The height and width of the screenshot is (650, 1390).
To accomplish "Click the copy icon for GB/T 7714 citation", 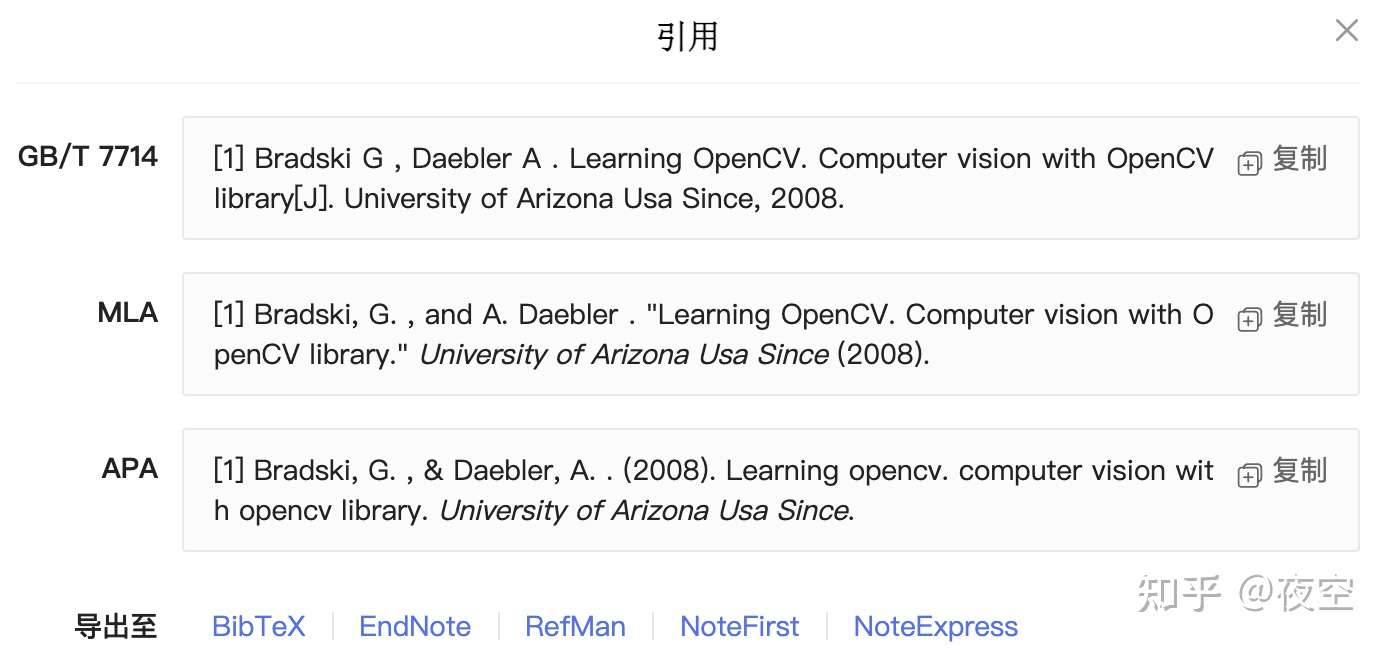I will click(1249, 164).
